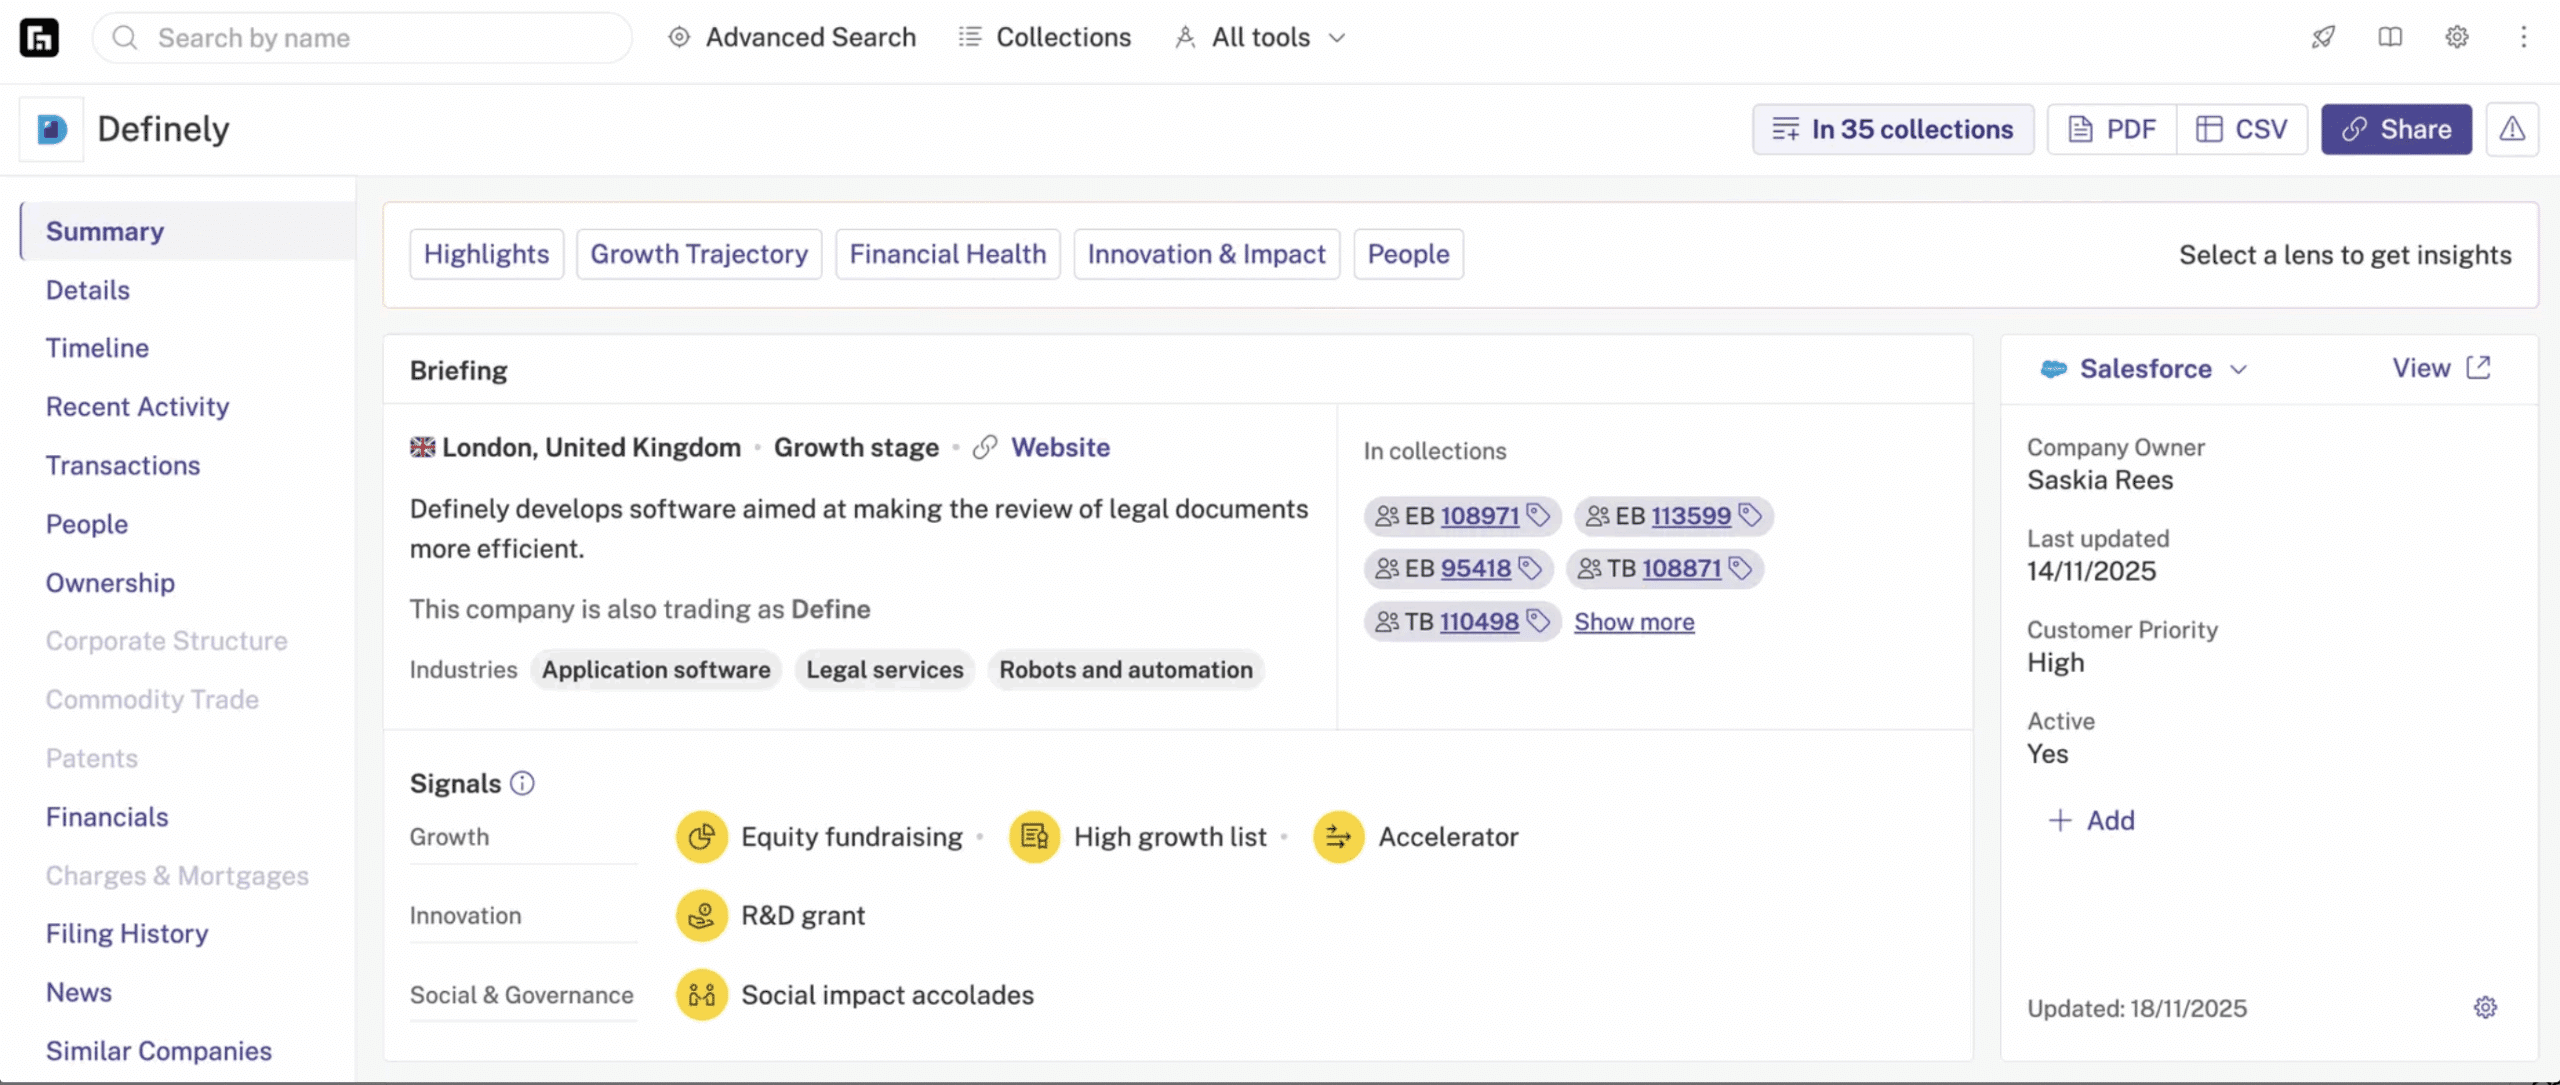Go to Similar Companies in the sidebar

pos(159,1051)
